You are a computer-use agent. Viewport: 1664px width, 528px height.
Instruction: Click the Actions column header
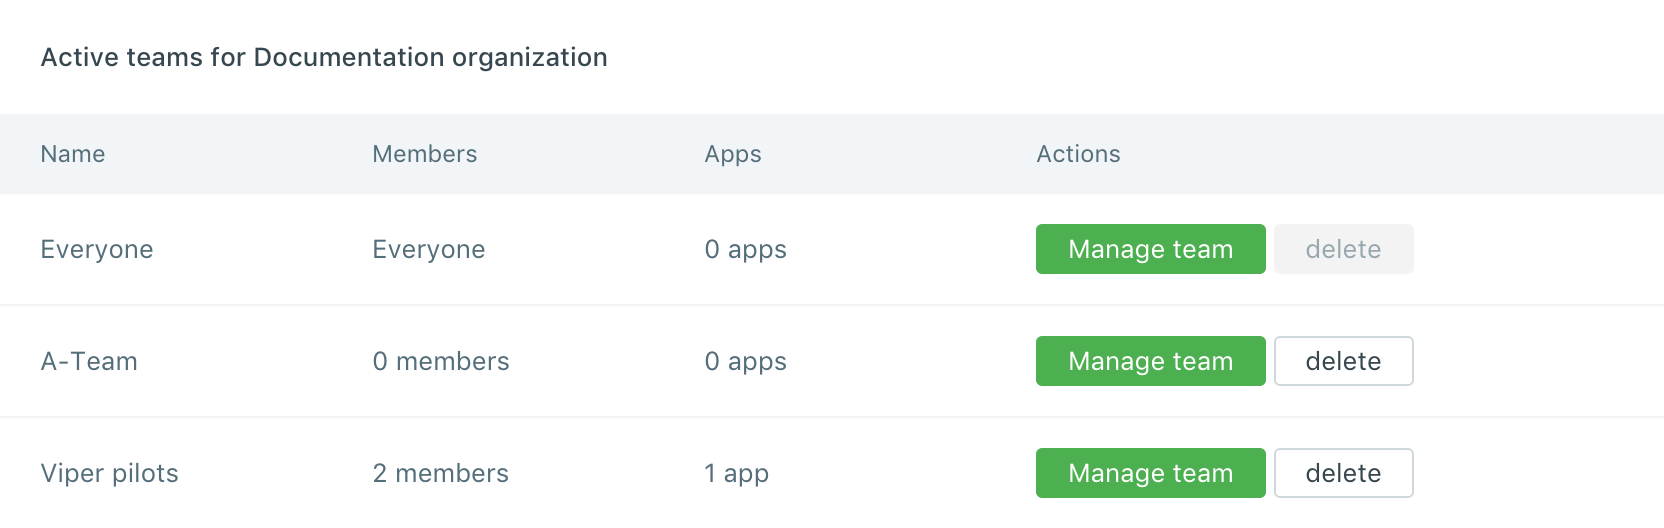pos(1078,154)
